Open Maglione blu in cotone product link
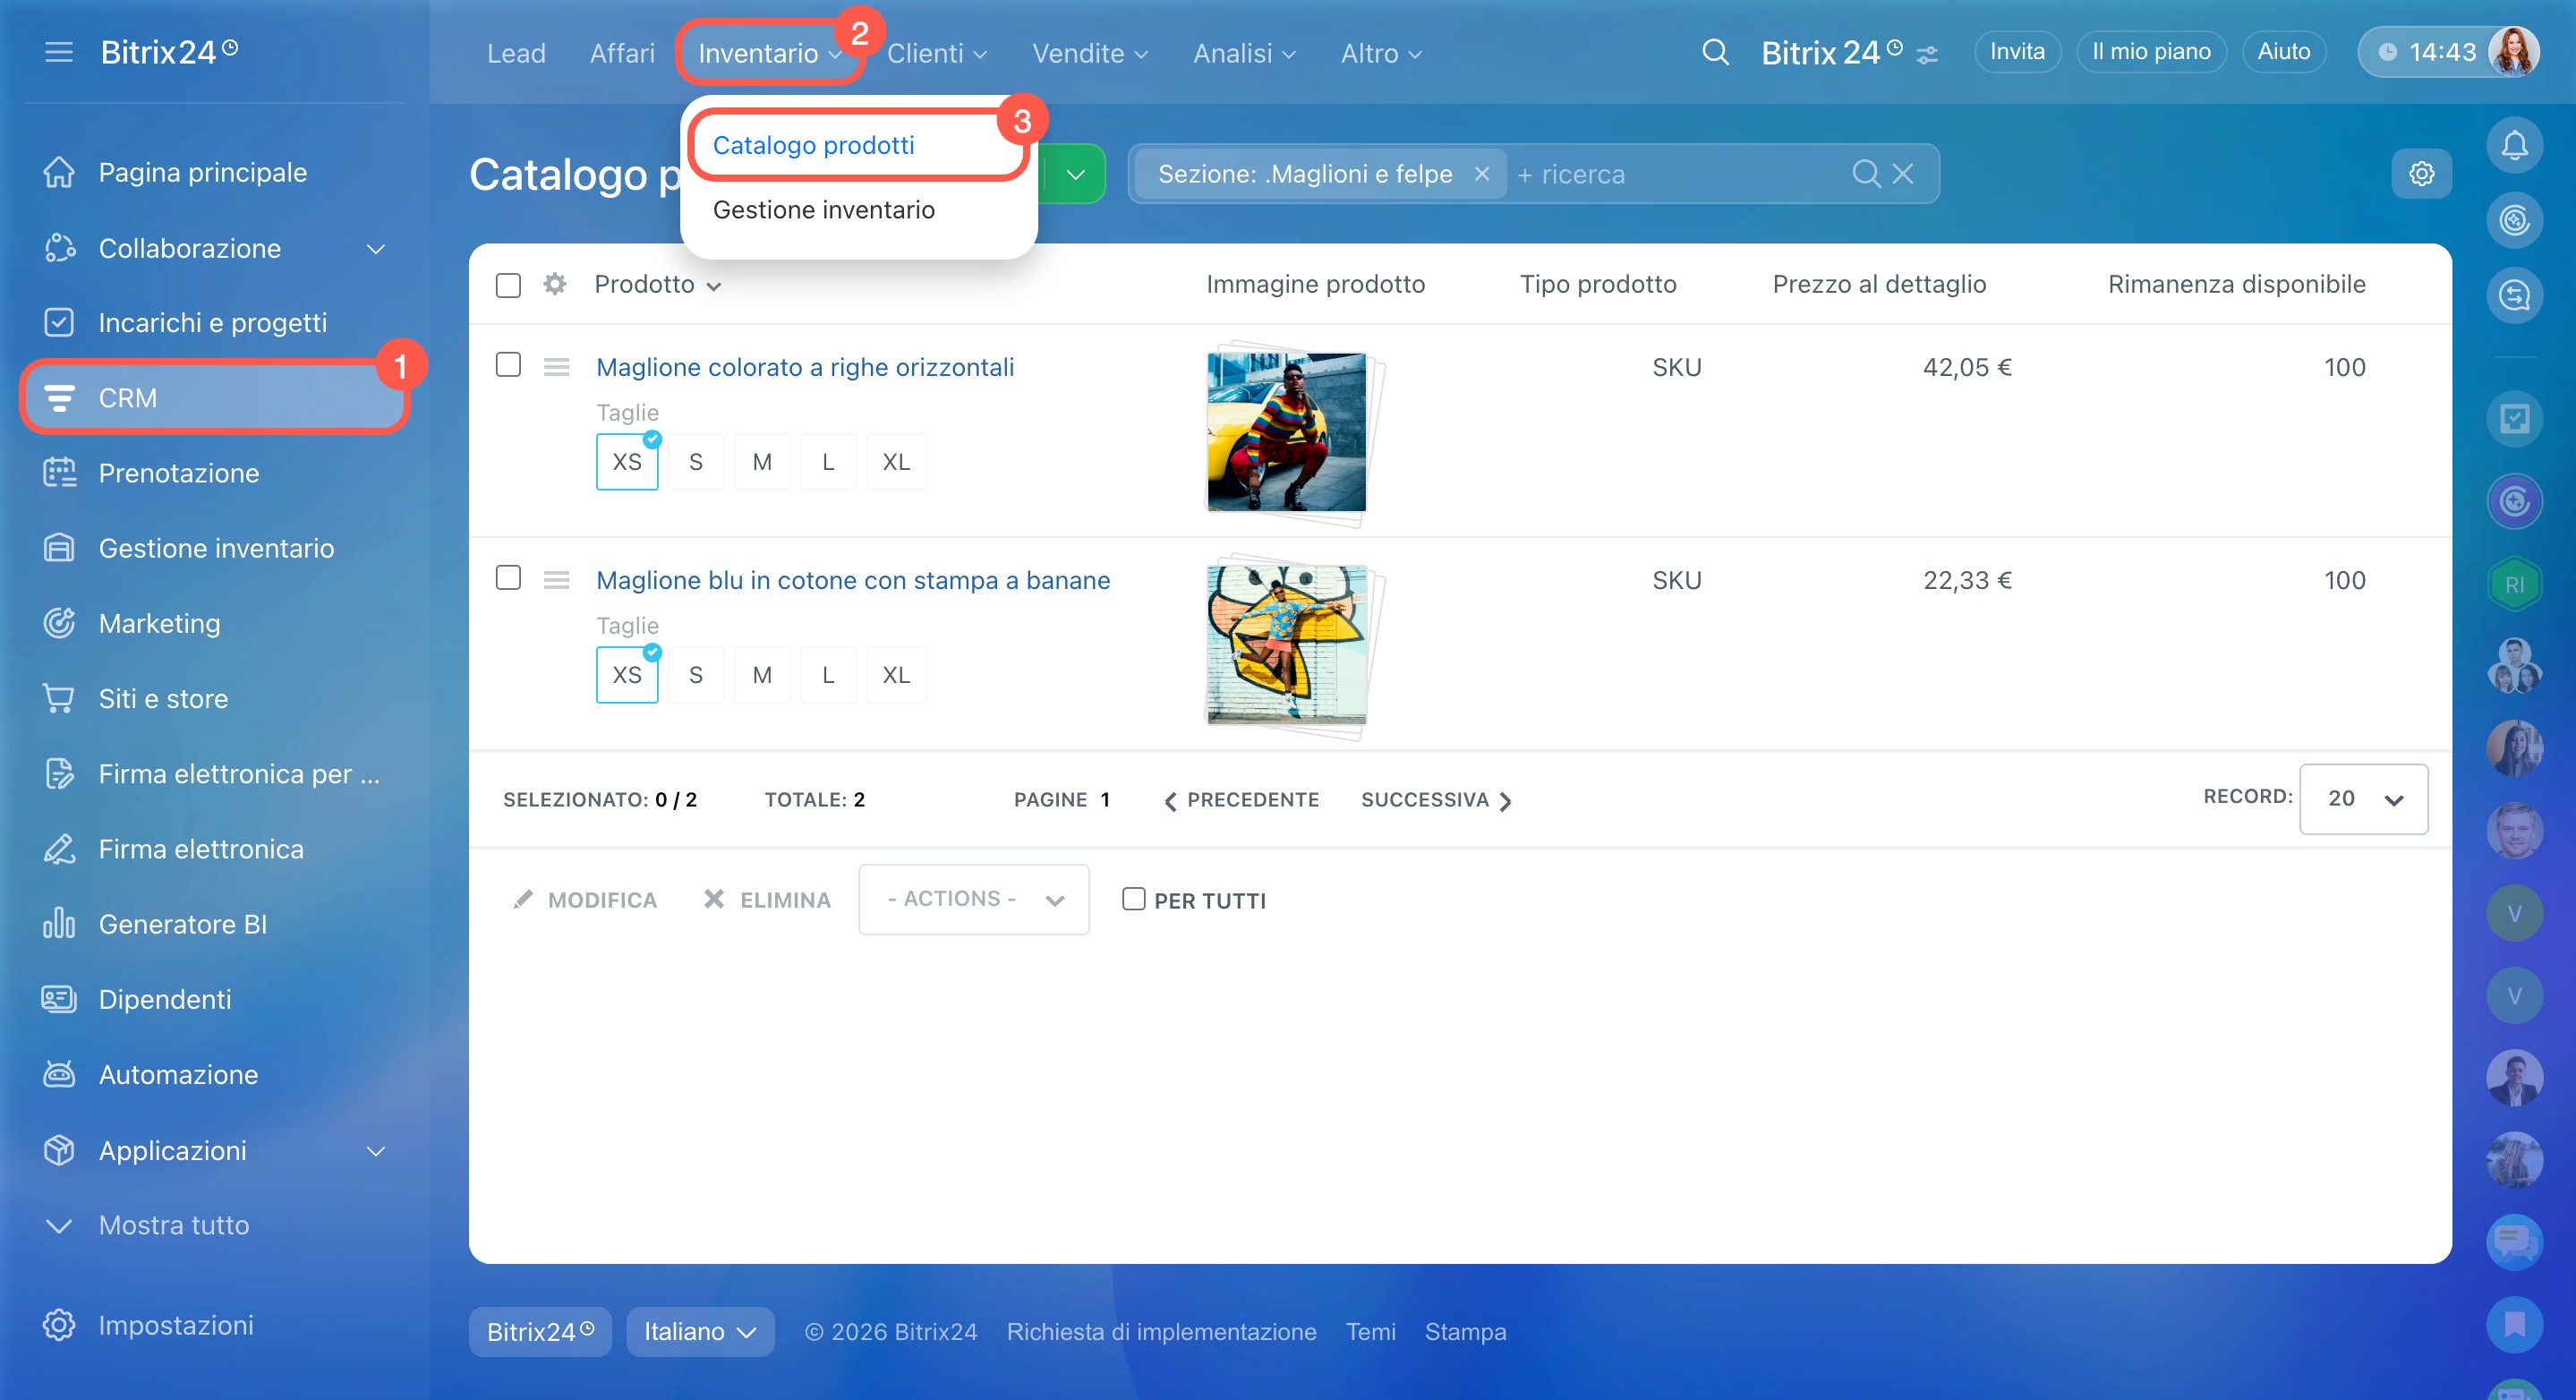The width and height of the screenshot is (2576, 1400). [852, 580]
